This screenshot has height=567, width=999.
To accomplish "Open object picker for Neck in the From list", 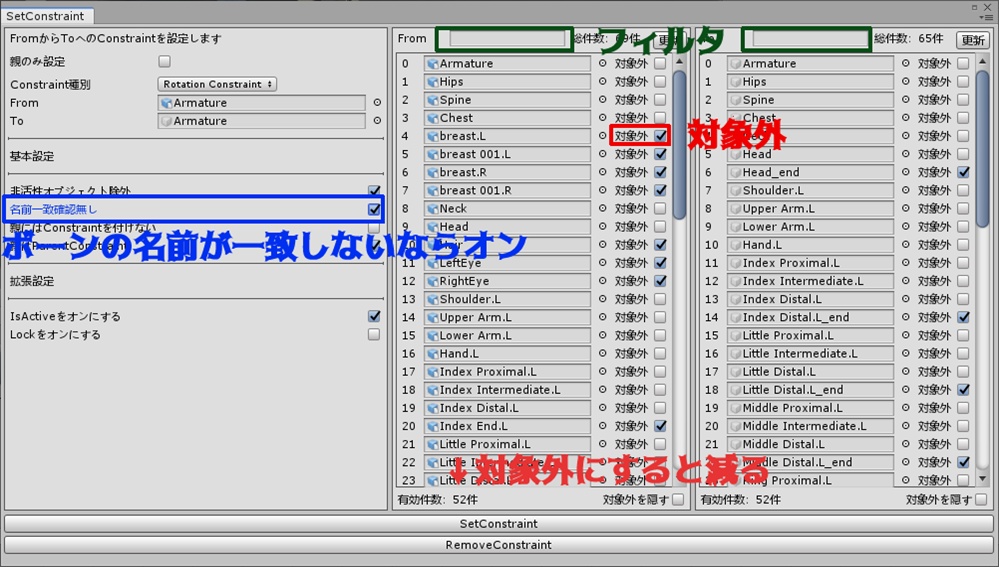I will click(602, 208).
